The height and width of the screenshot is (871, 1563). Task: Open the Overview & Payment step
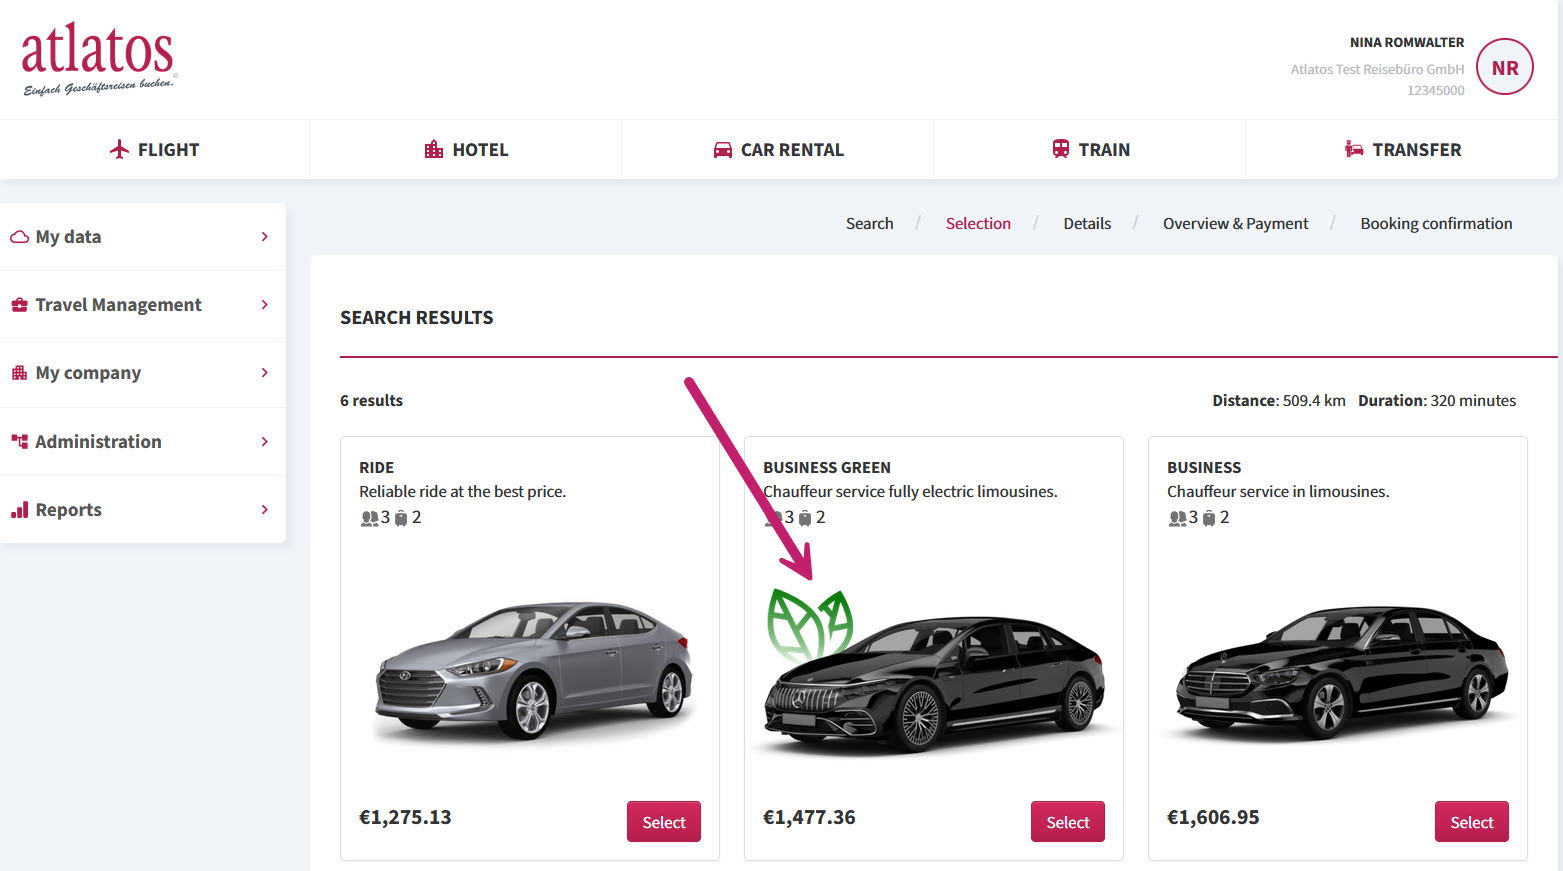tap(1235, 224)
